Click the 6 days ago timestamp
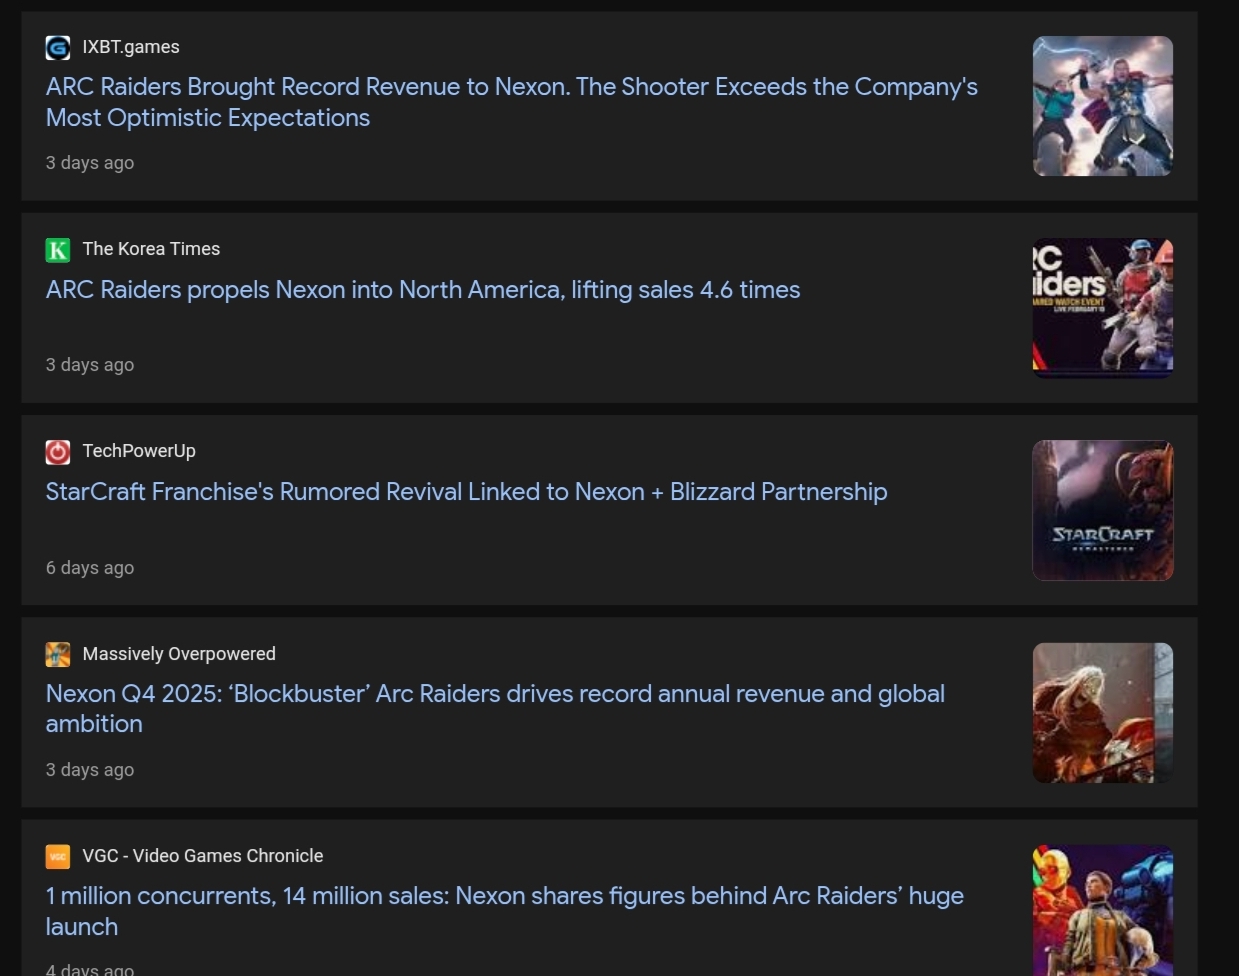Screen dimensions: 1239x976 90,568
